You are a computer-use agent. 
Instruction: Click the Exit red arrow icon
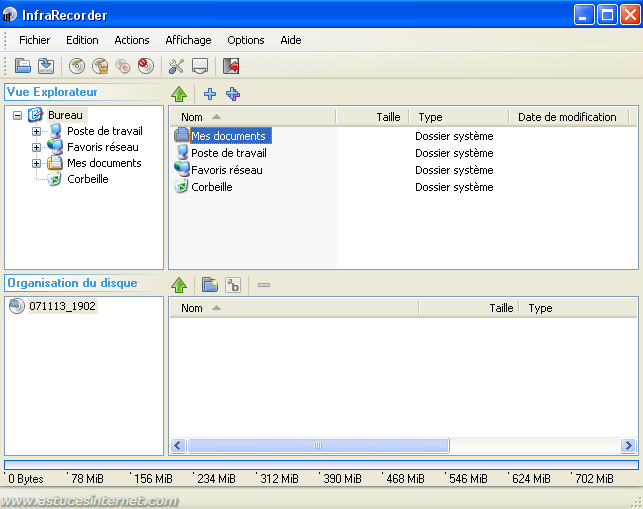pyautogui.click(x=231, y=66)
